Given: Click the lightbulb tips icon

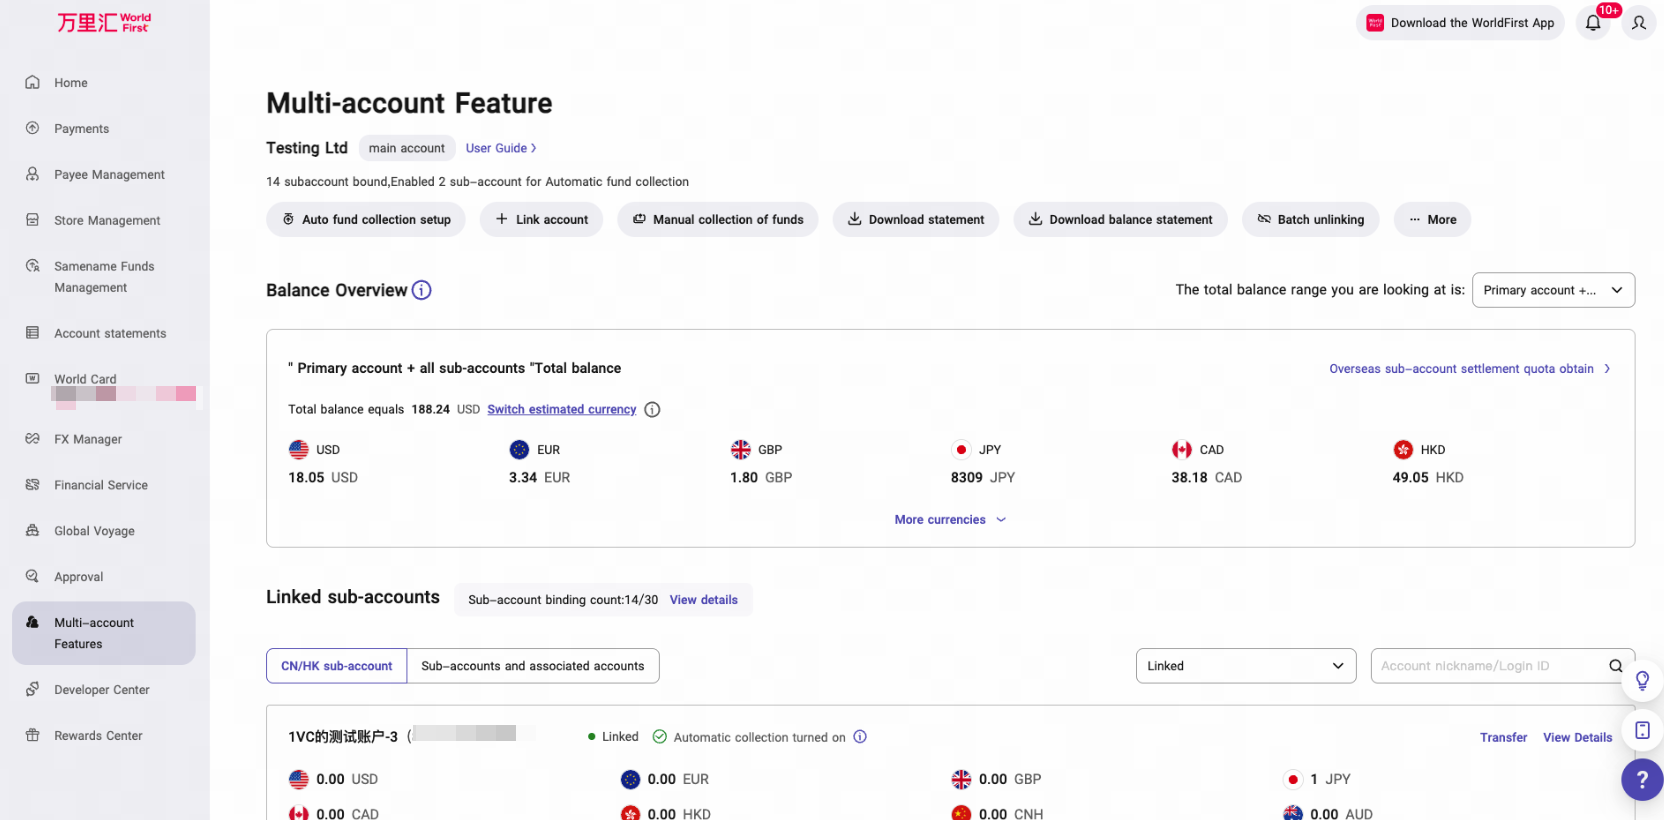Looking at the screenshot, I should coord(1642,681).
